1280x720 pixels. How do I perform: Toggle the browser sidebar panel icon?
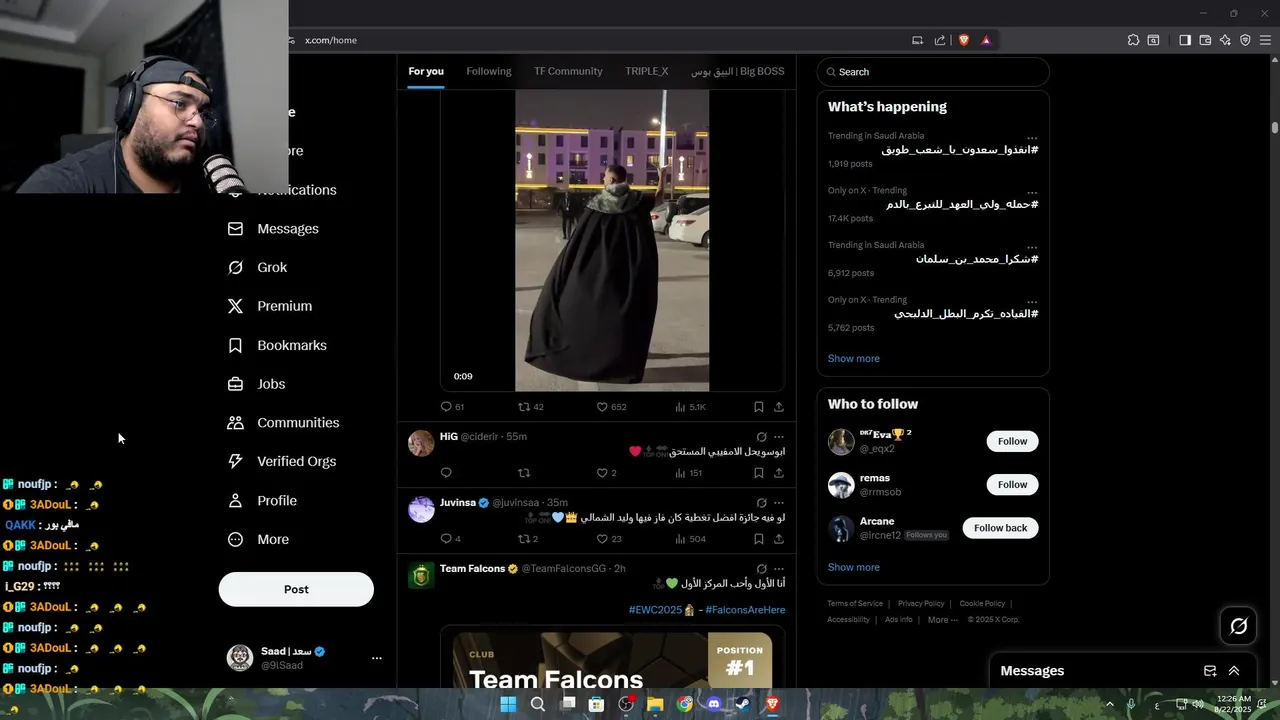click(x=1184, y=40)
